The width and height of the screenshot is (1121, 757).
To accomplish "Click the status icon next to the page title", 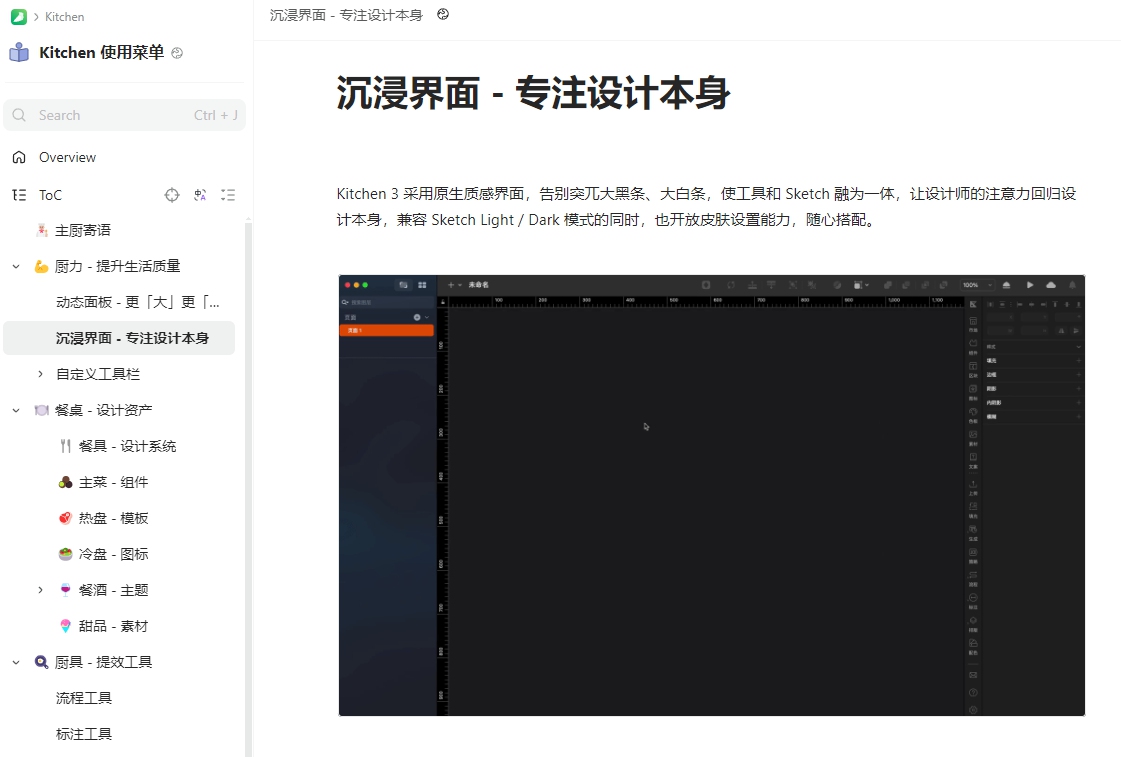I will pos(443,15).
